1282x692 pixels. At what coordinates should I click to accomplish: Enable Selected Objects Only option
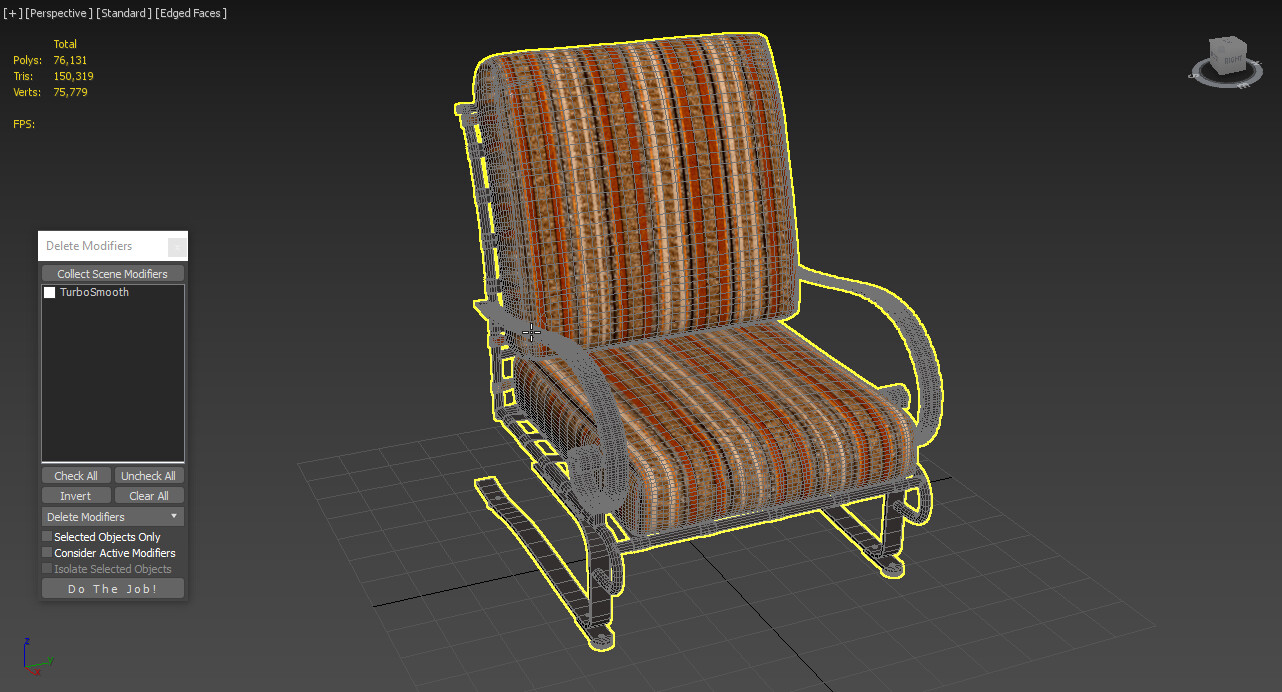(46, 536)
